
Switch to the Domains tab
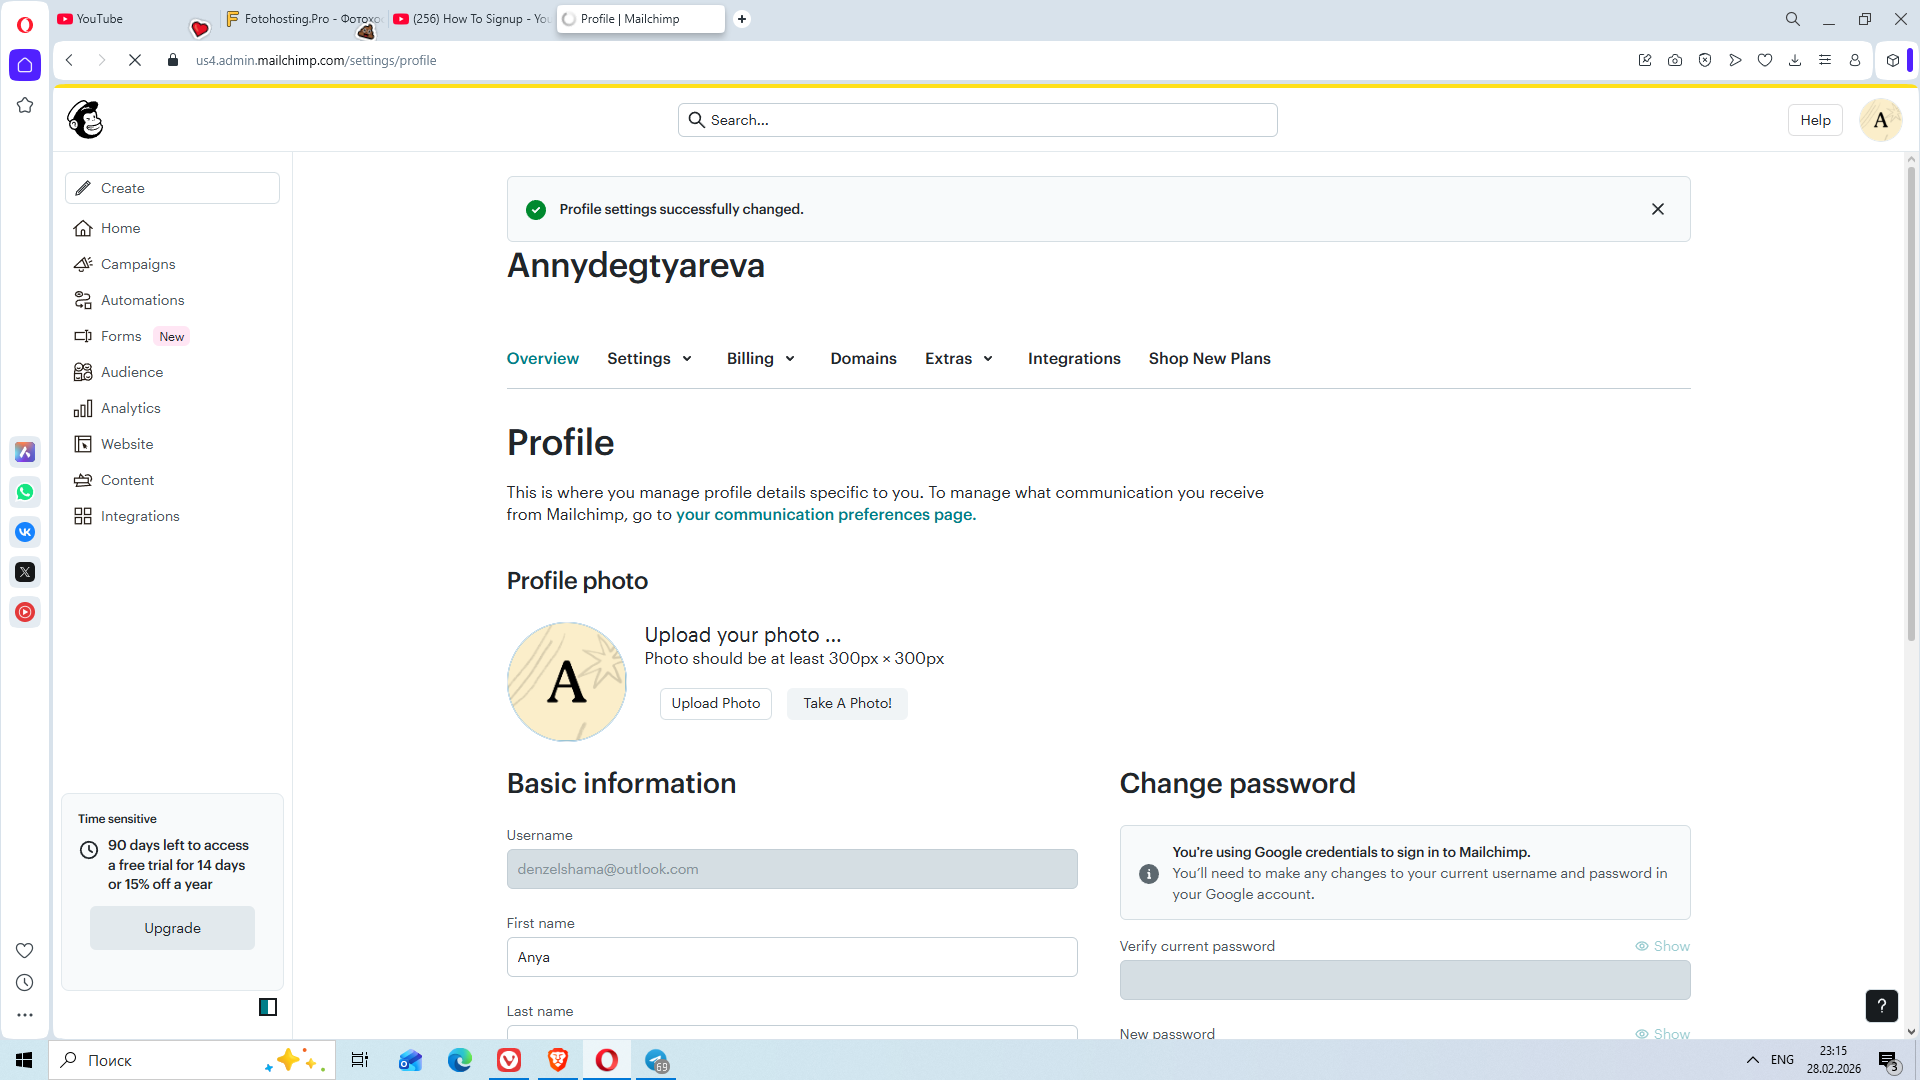pos(863,358)
